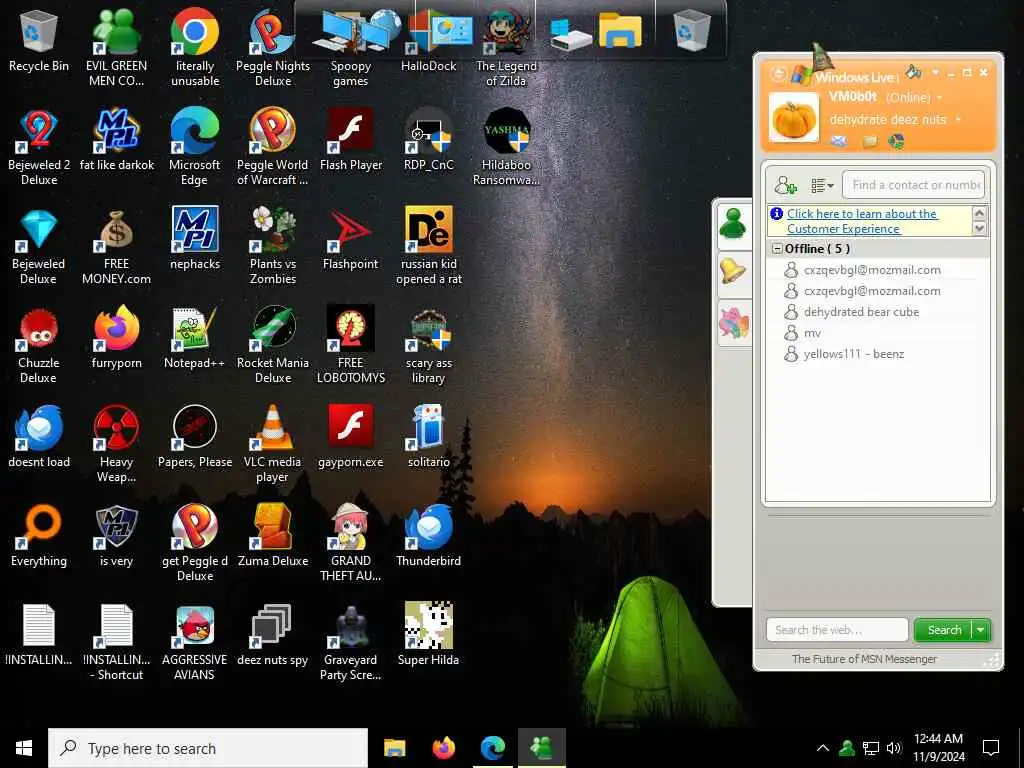The height and width of the screenshot is (768, 1024).
Task: Open the color scheme paintbrush icon in Messenger
Action: (x=914, y=71)
